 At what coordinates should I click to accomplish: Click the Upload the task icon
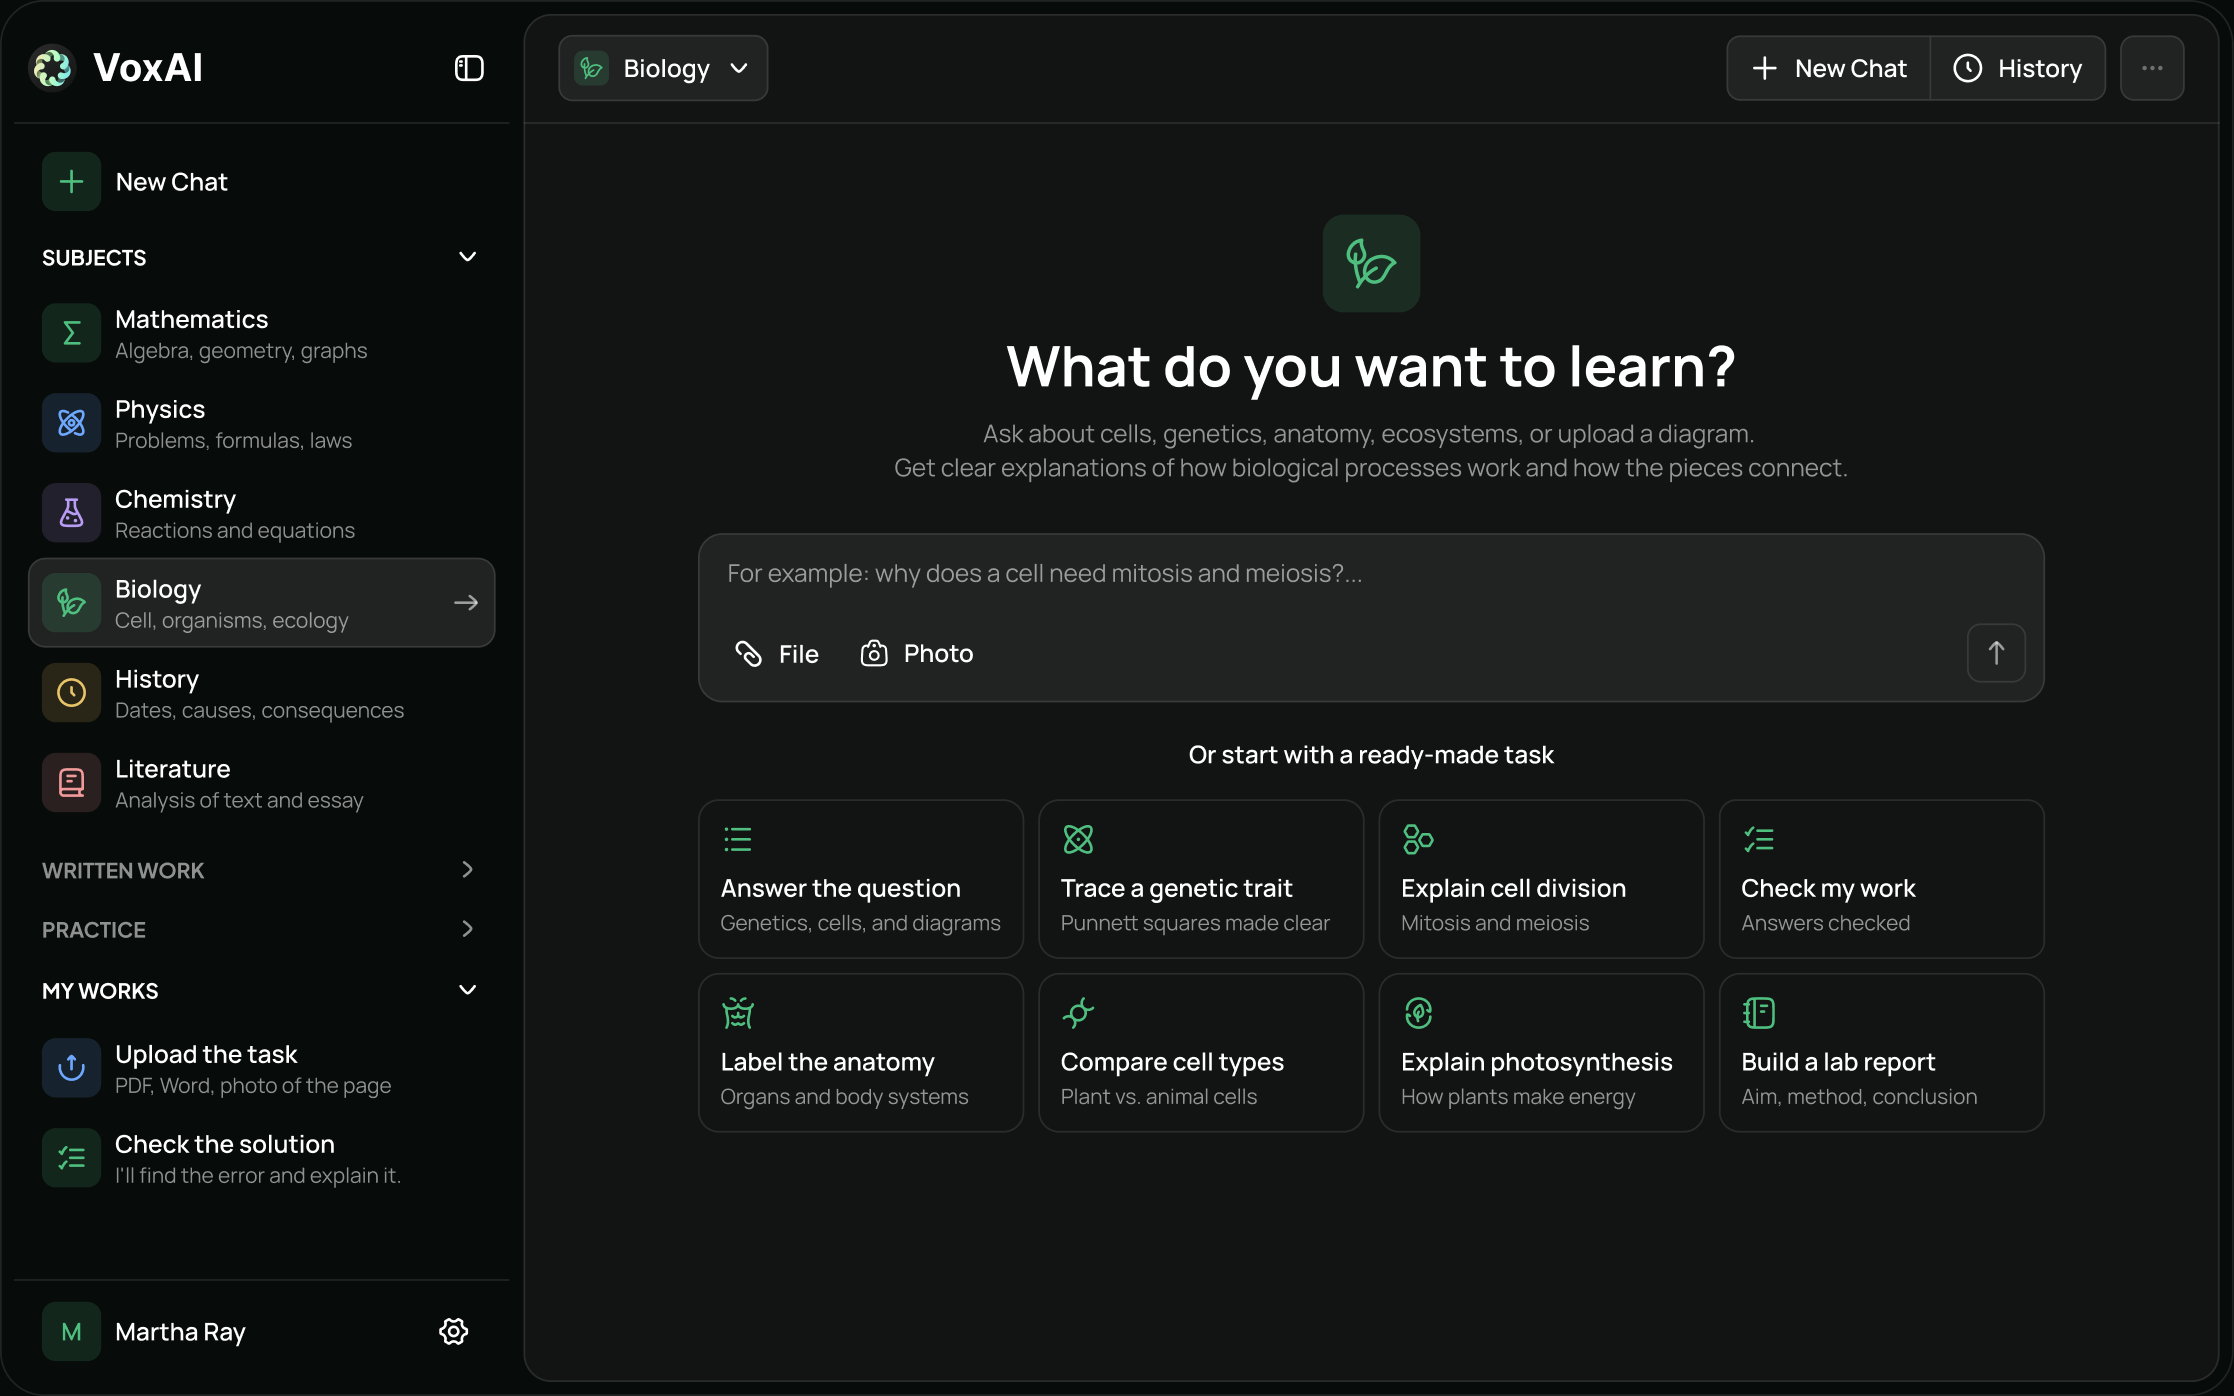point(72,1068)
